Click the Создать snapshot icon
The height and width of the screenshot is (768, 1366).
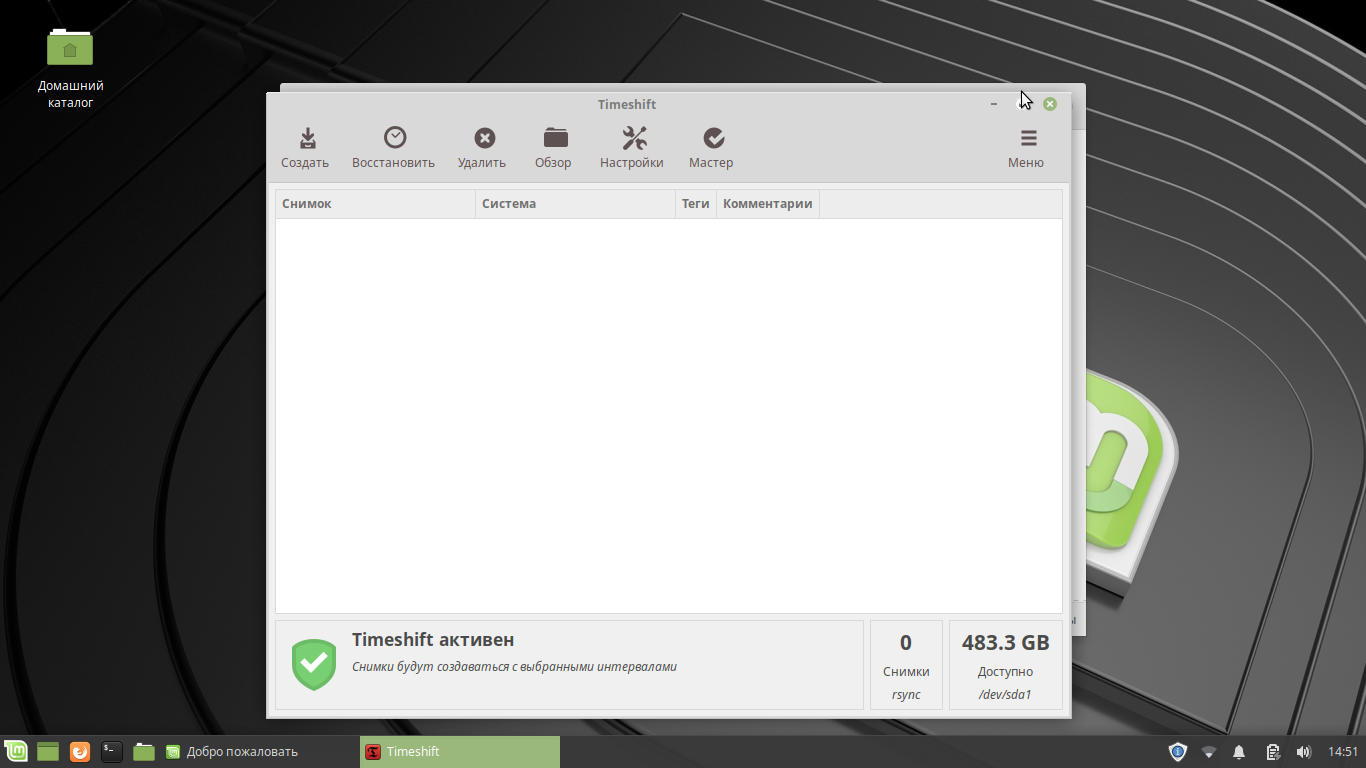click(306, 138)
